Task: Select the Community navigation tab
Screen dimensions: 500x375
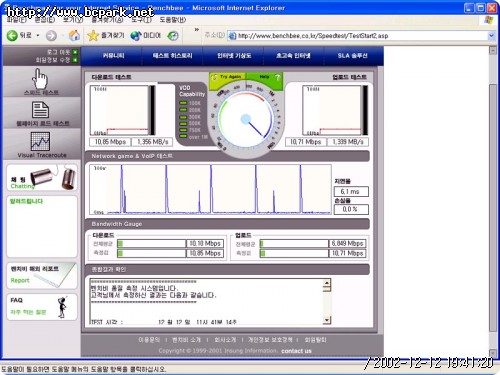Action: pyautogui.click(x=113, y=56)
